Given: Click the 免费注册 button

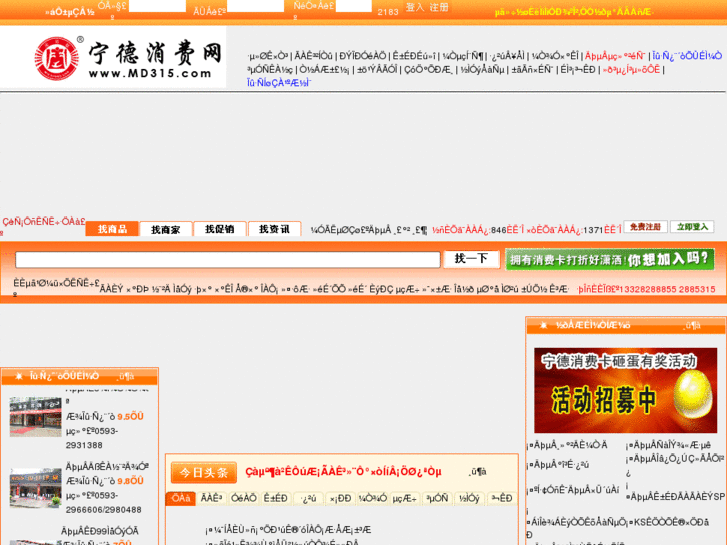Looking at the screenshot, I should pos(645,227).
